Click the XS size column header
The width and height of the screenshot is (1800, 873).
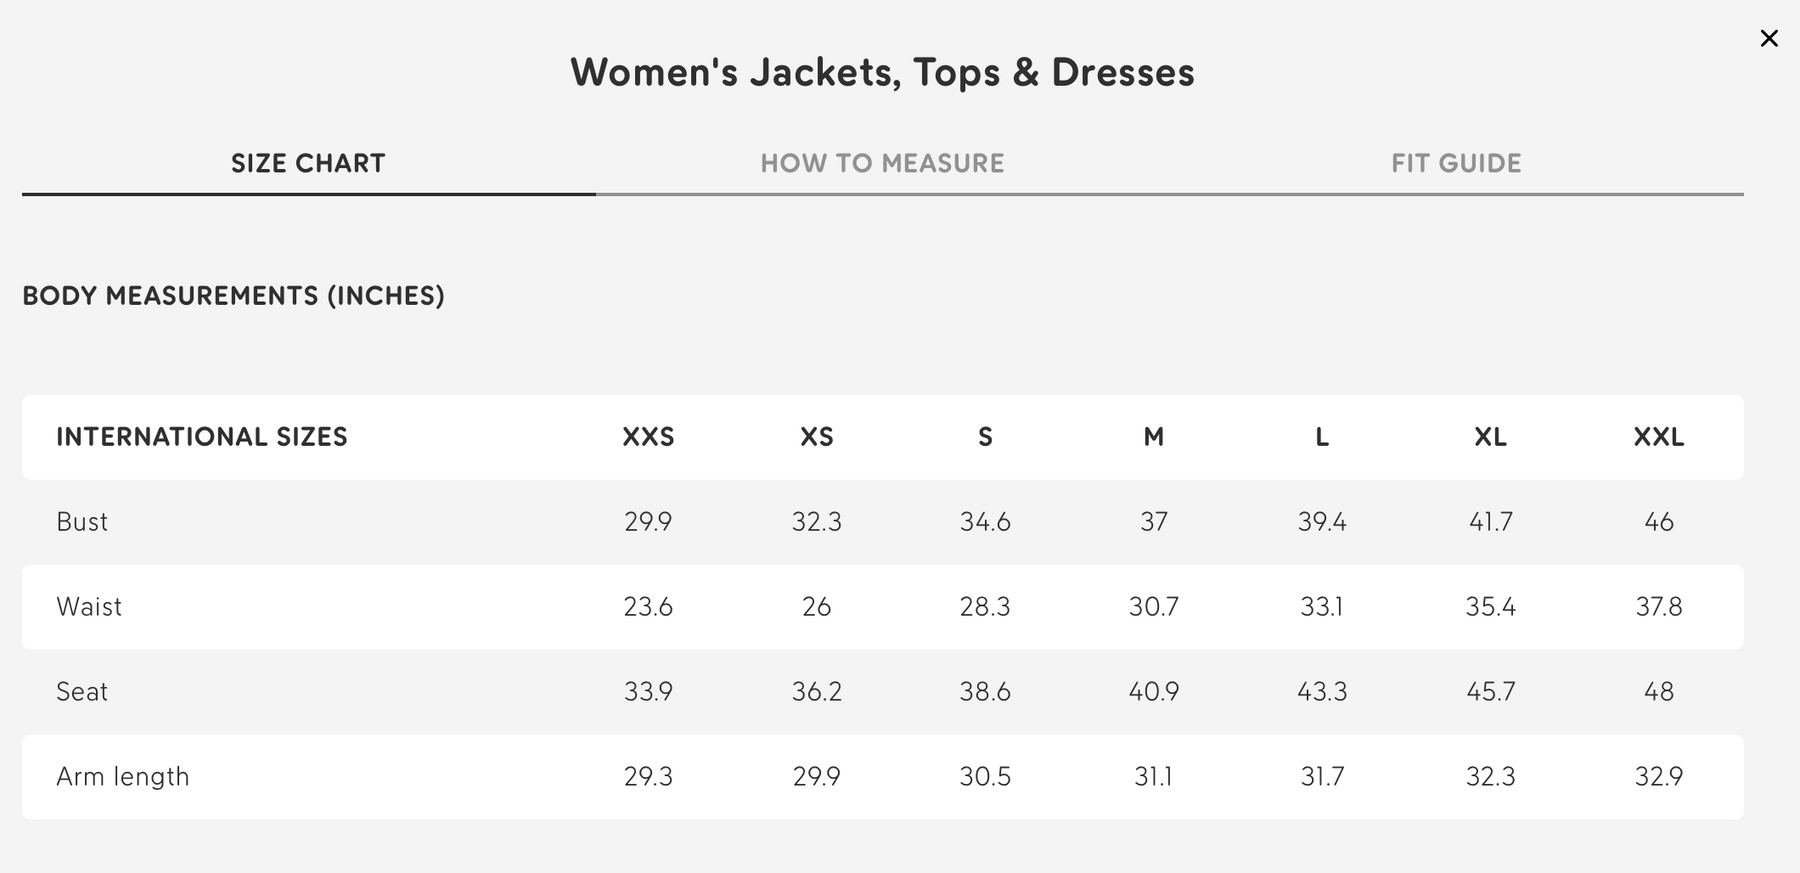pyautogui.click(x=817, y=437)
